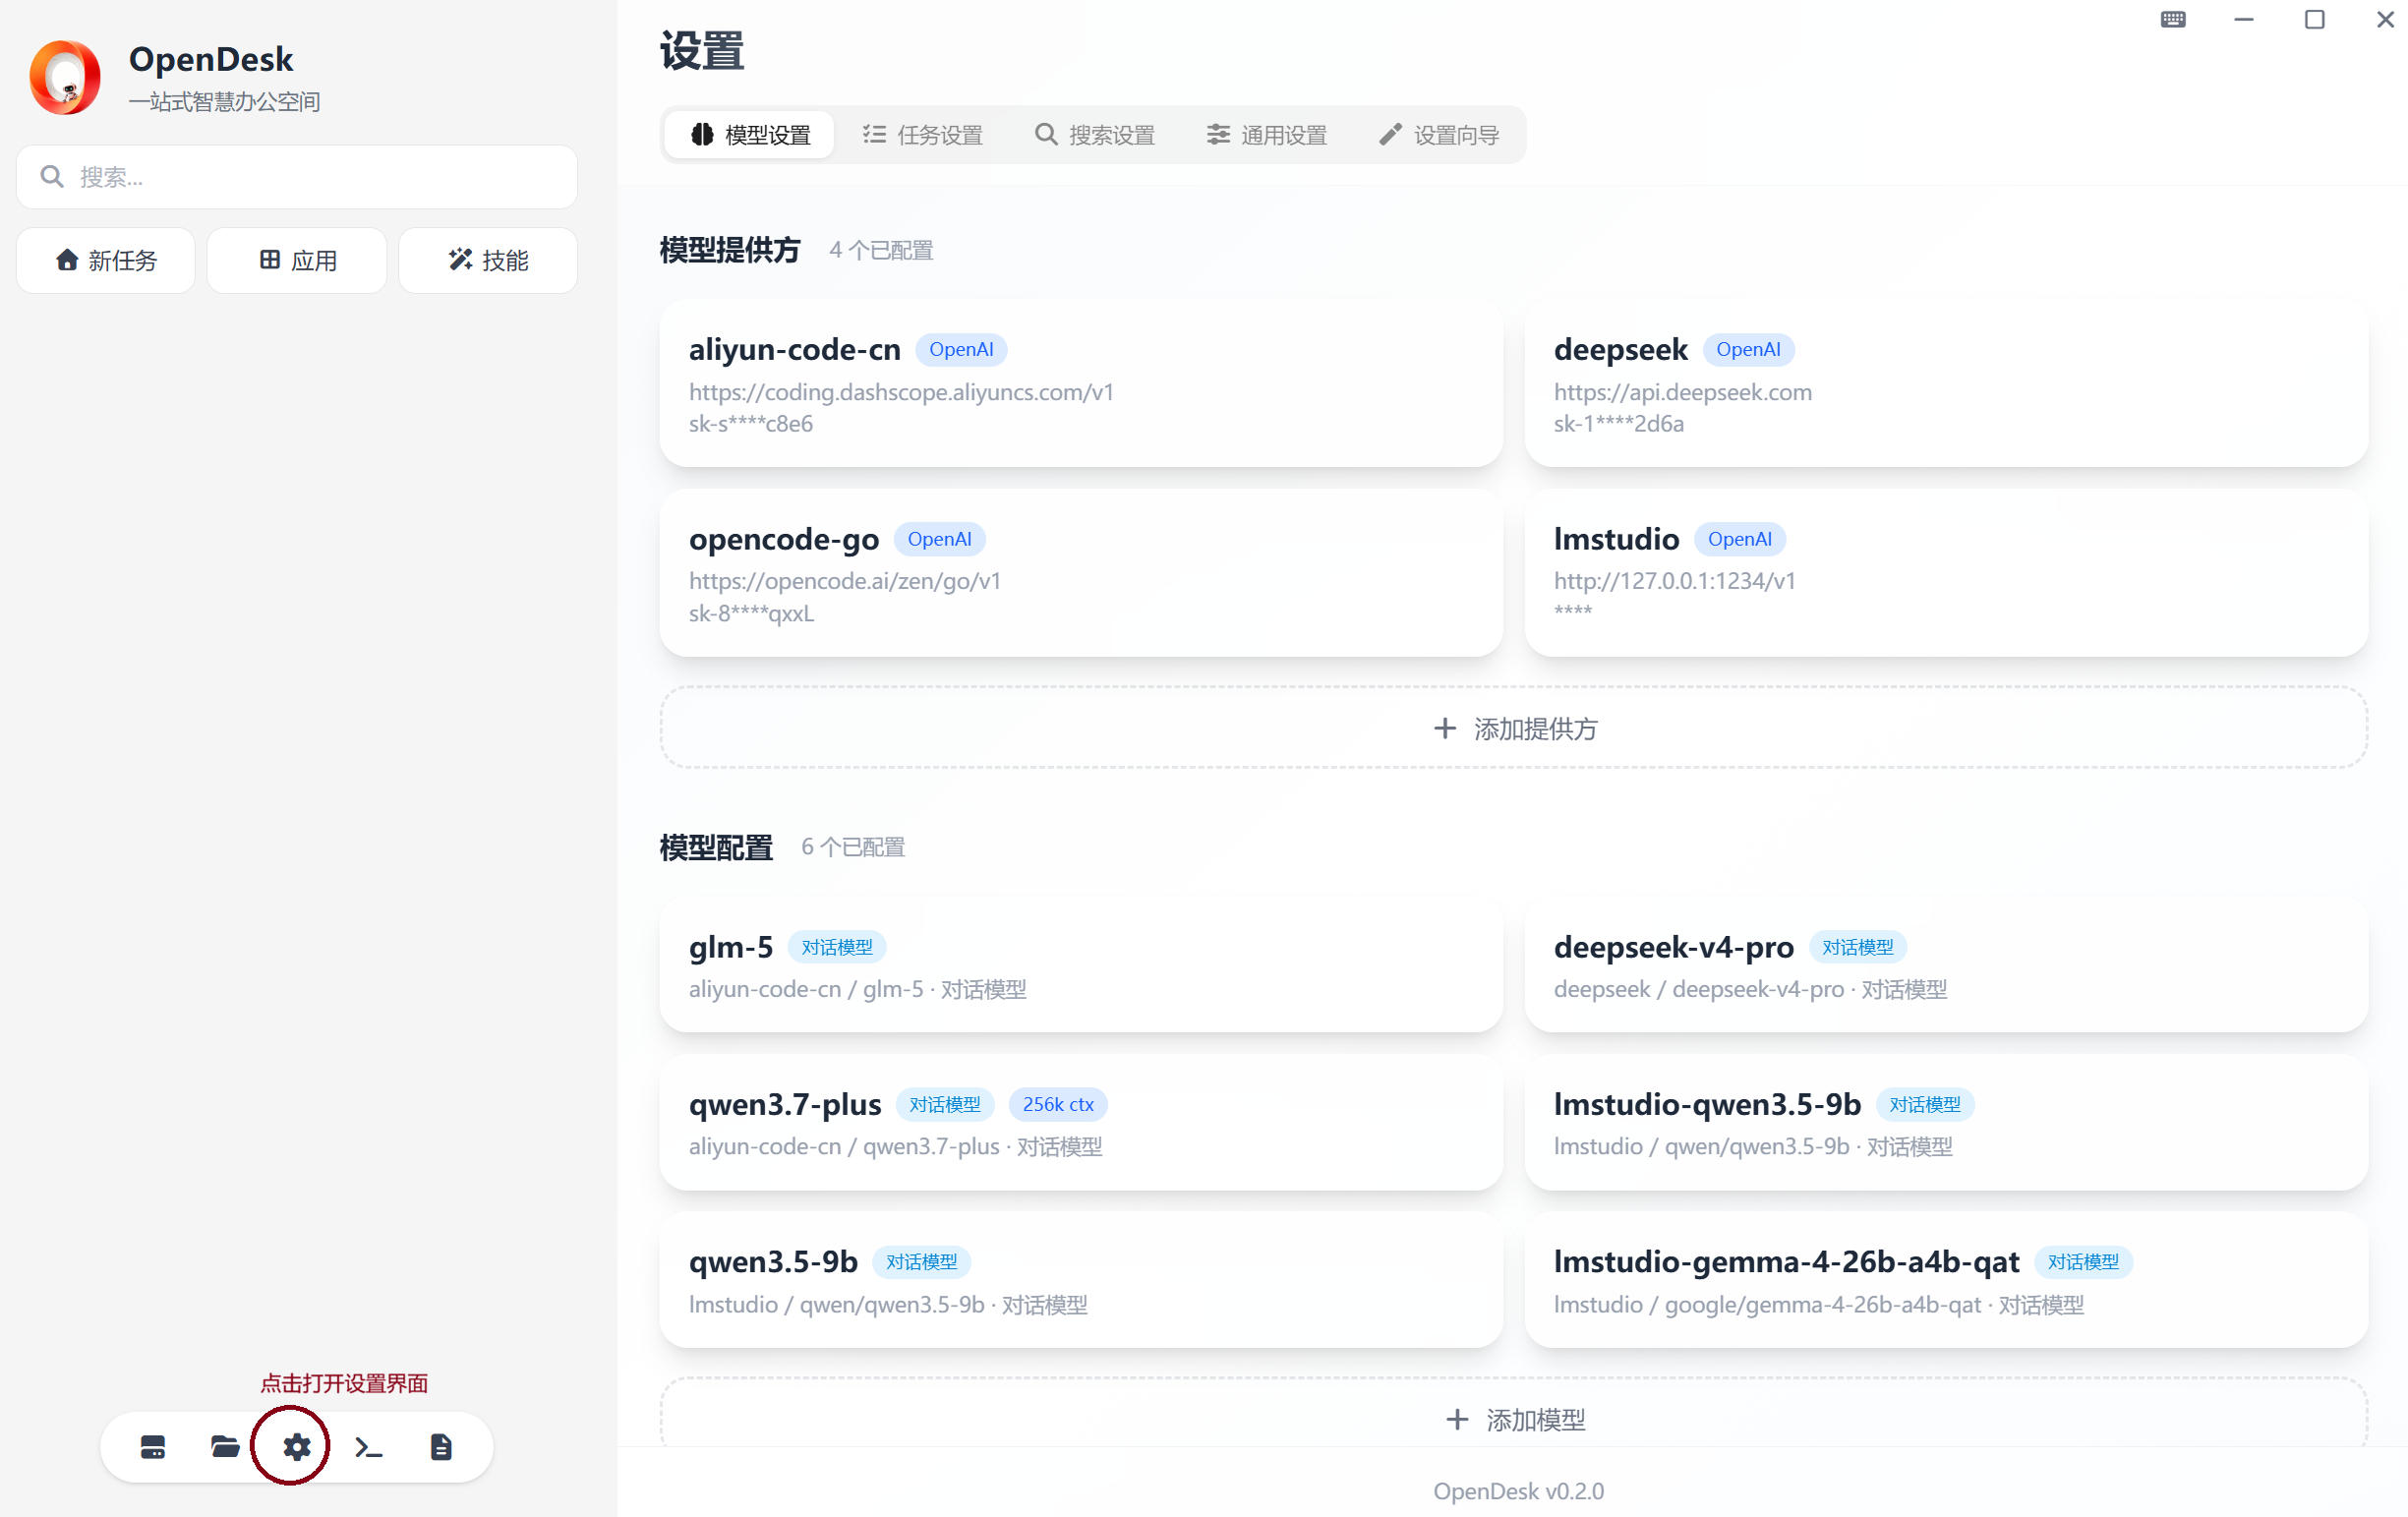Click the OpenAI badge next to lmstudio
Image resolution: width=2408 pixels, height=1517 pixels.
1739,539
